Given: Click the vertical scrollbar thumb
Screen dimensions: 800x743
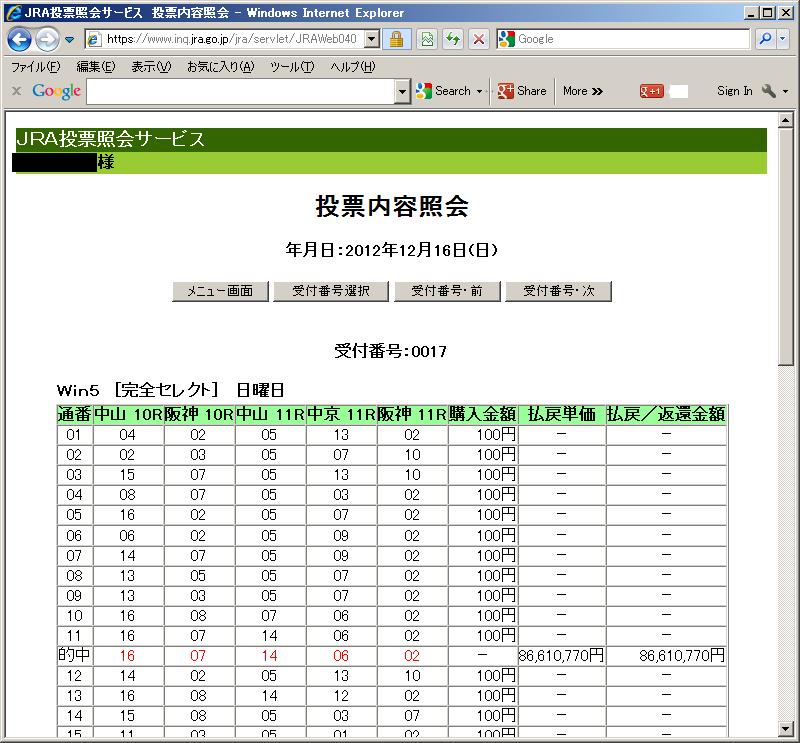Looking at the screenshot, I should [x=785, y=246].
